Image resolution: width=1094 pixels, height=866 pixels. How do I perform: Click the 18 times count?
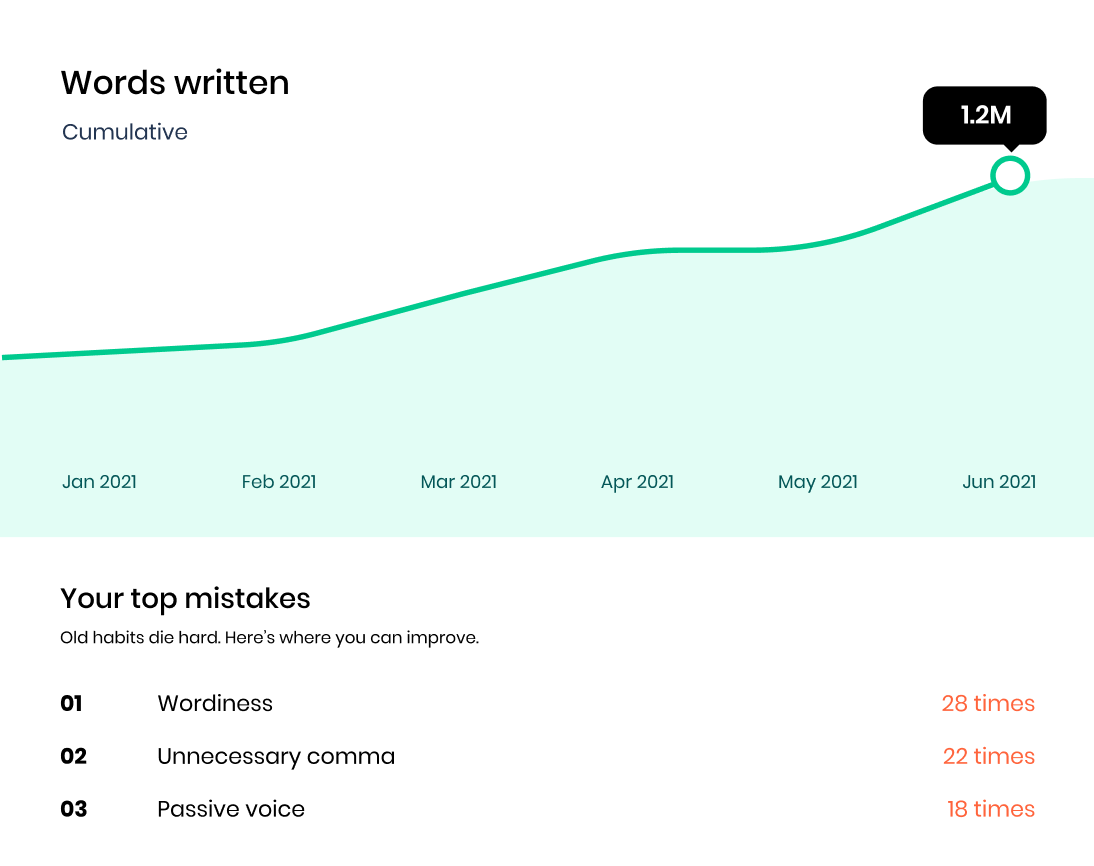(991, 809)
